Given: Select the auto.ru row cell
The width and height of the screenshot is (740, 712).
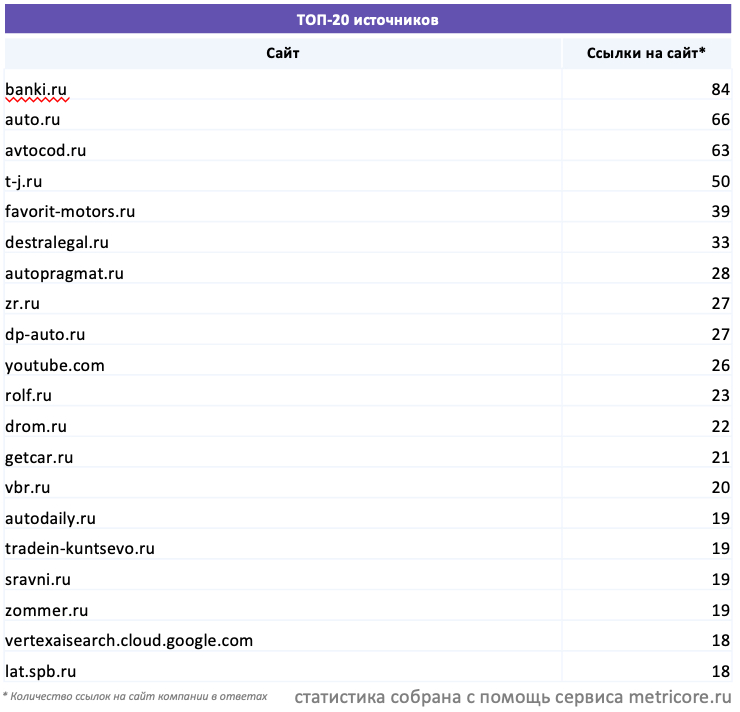Looking at the screenshot, I should tap(33, 120).
